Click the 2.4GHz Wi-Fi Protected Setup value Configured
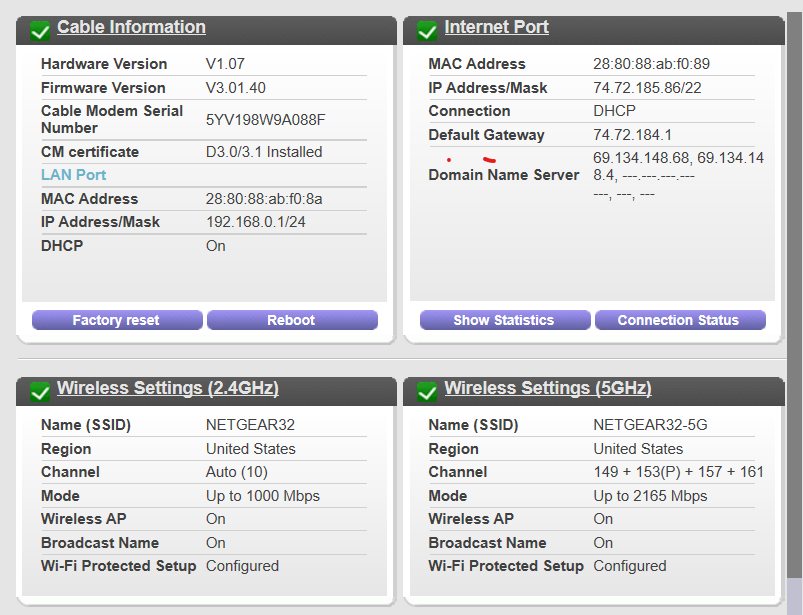803x615 pixels. pos(242,566)
